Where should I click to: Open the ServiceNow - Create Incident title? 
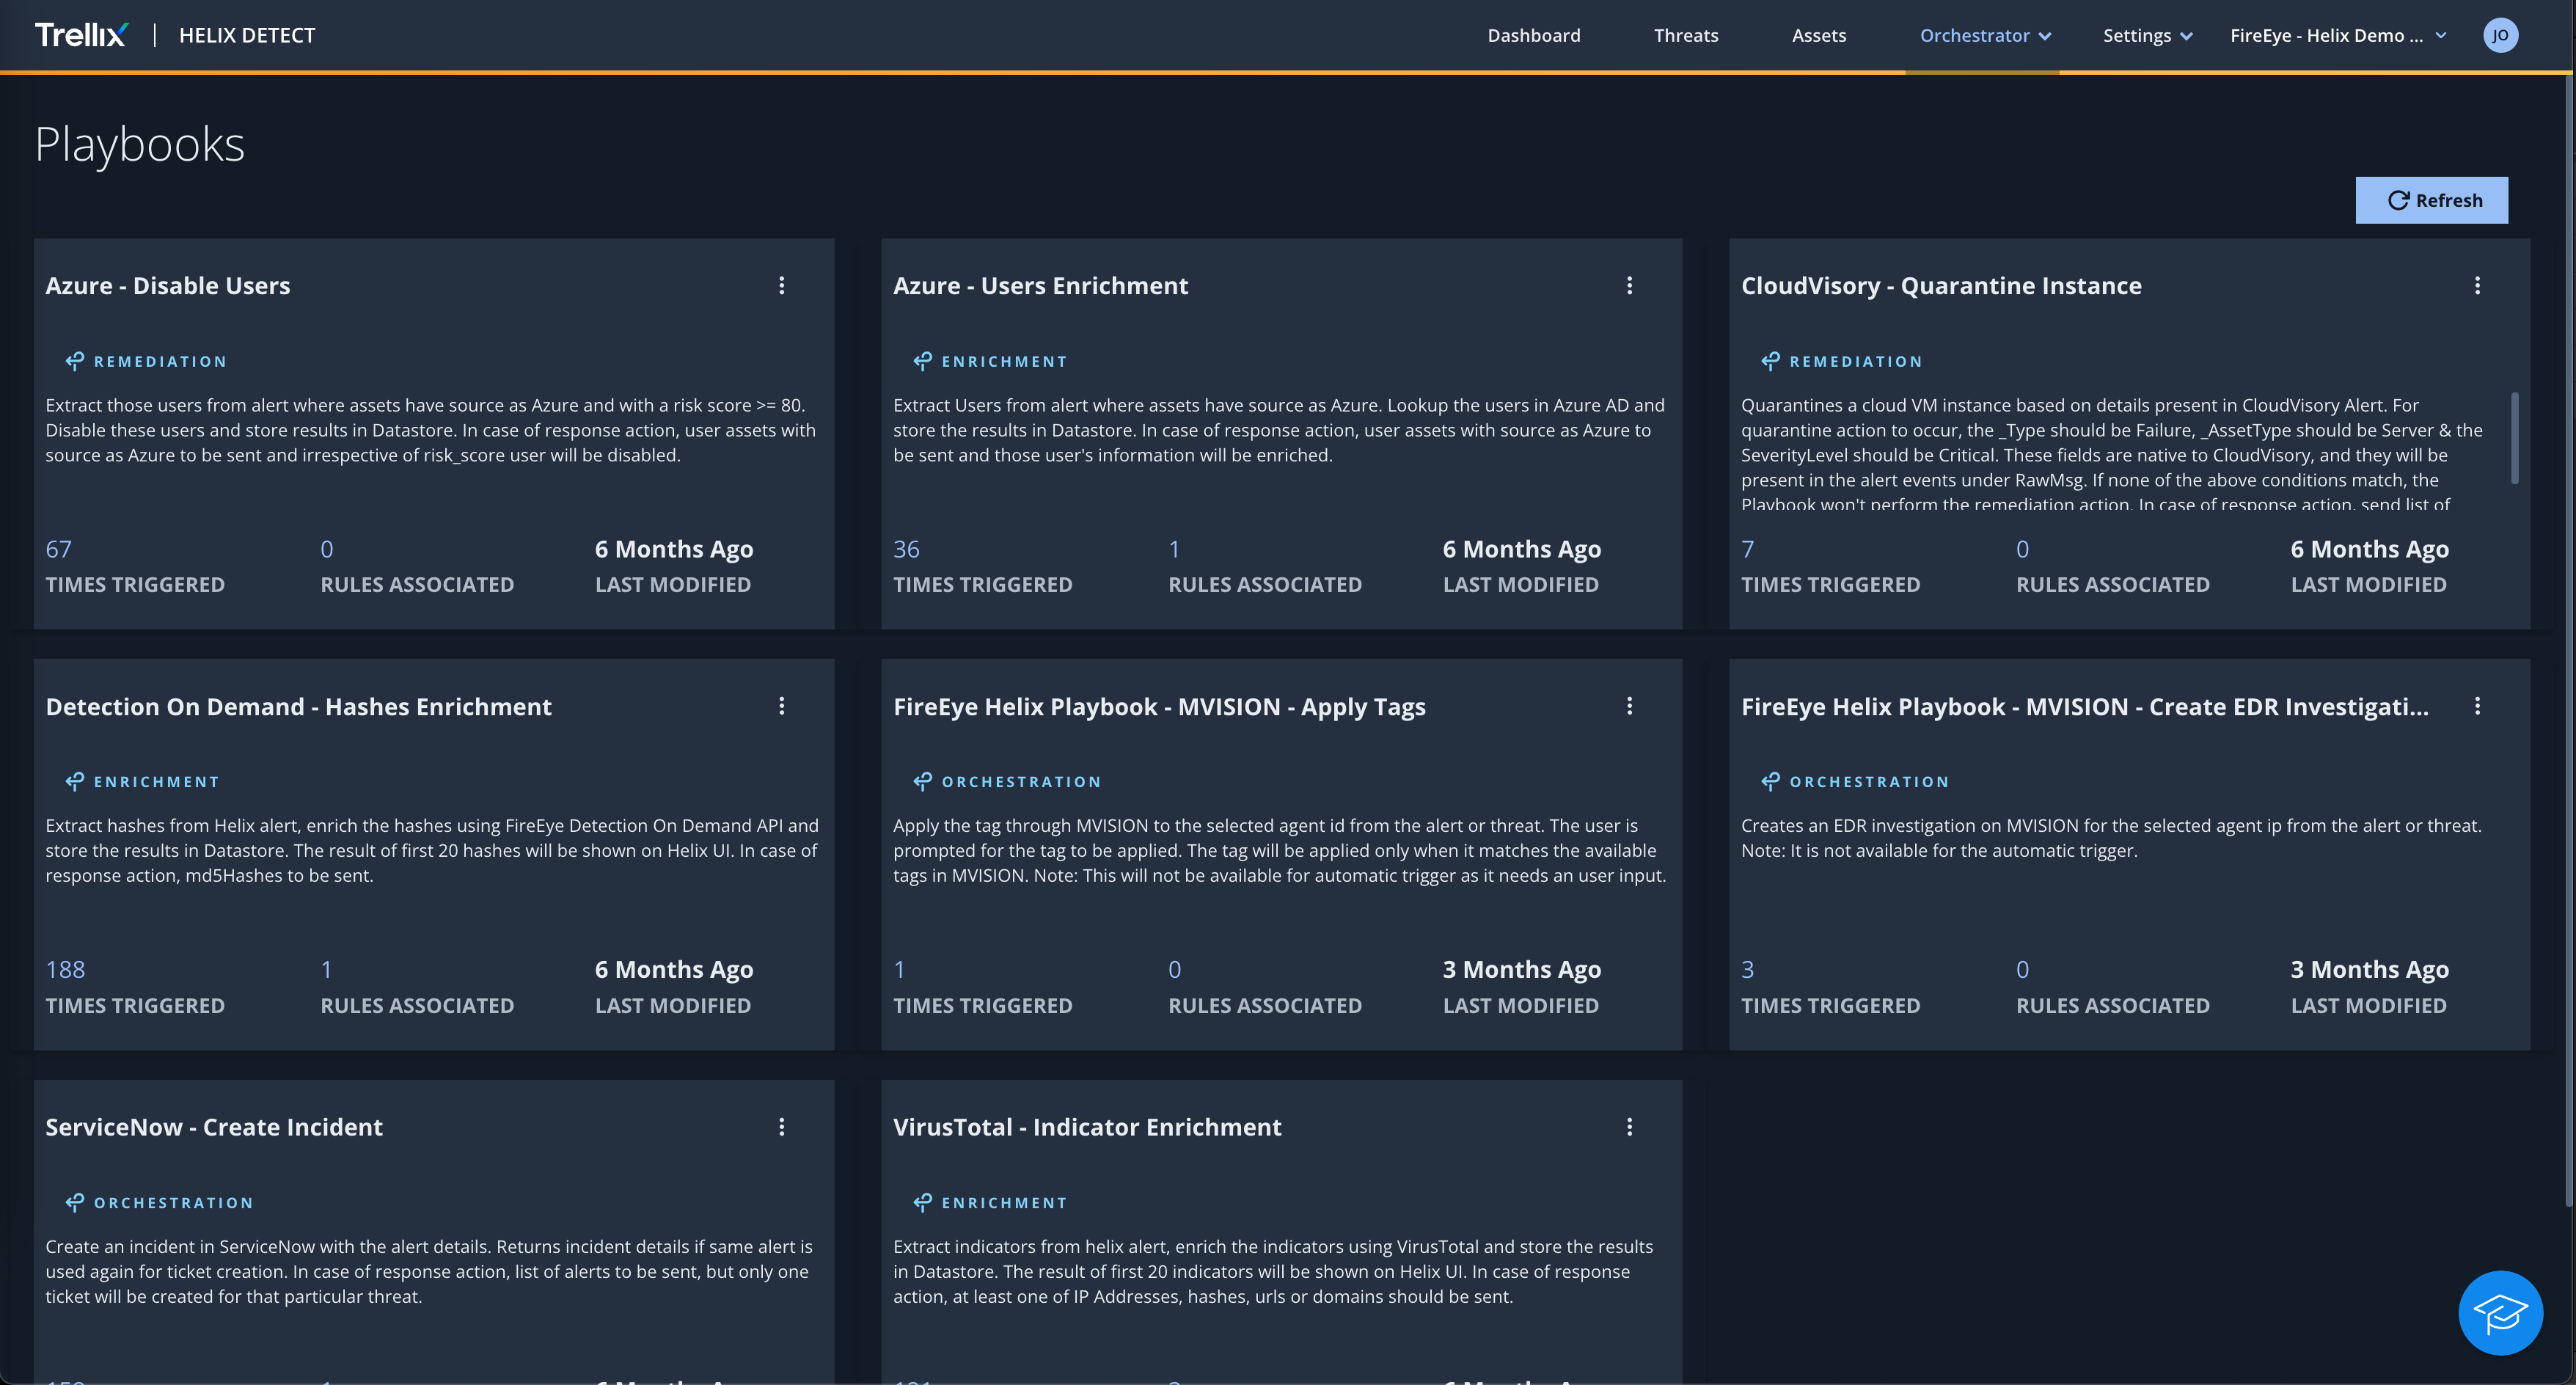(214, 1127)
